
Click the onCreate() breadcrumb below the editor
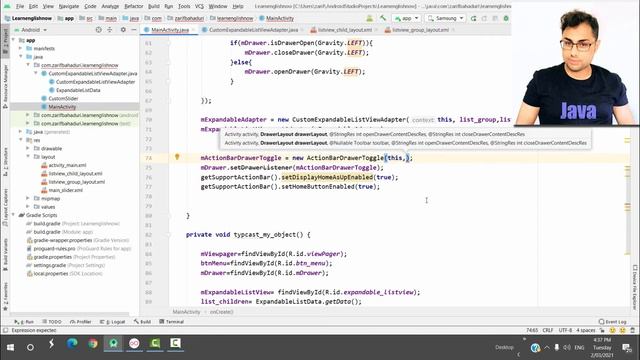point(221,312)
